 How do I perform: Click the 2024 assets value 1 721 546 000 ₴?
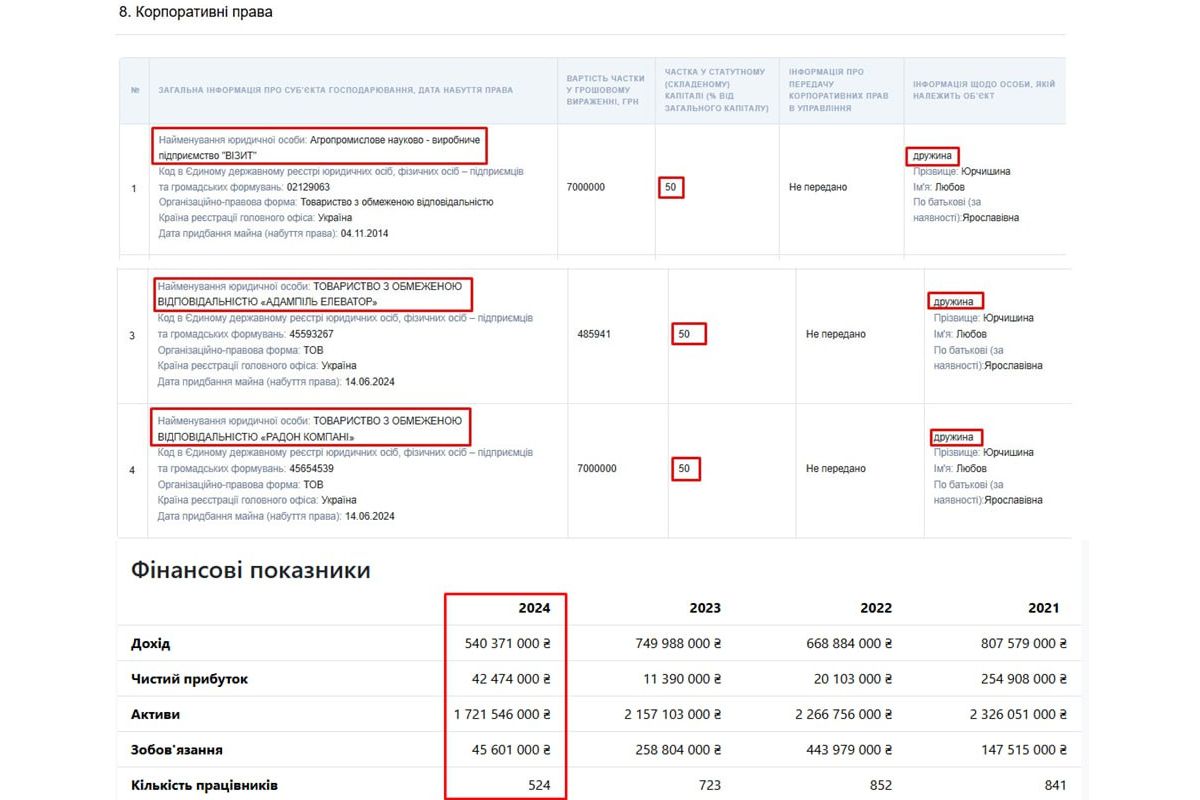[502, 714]
